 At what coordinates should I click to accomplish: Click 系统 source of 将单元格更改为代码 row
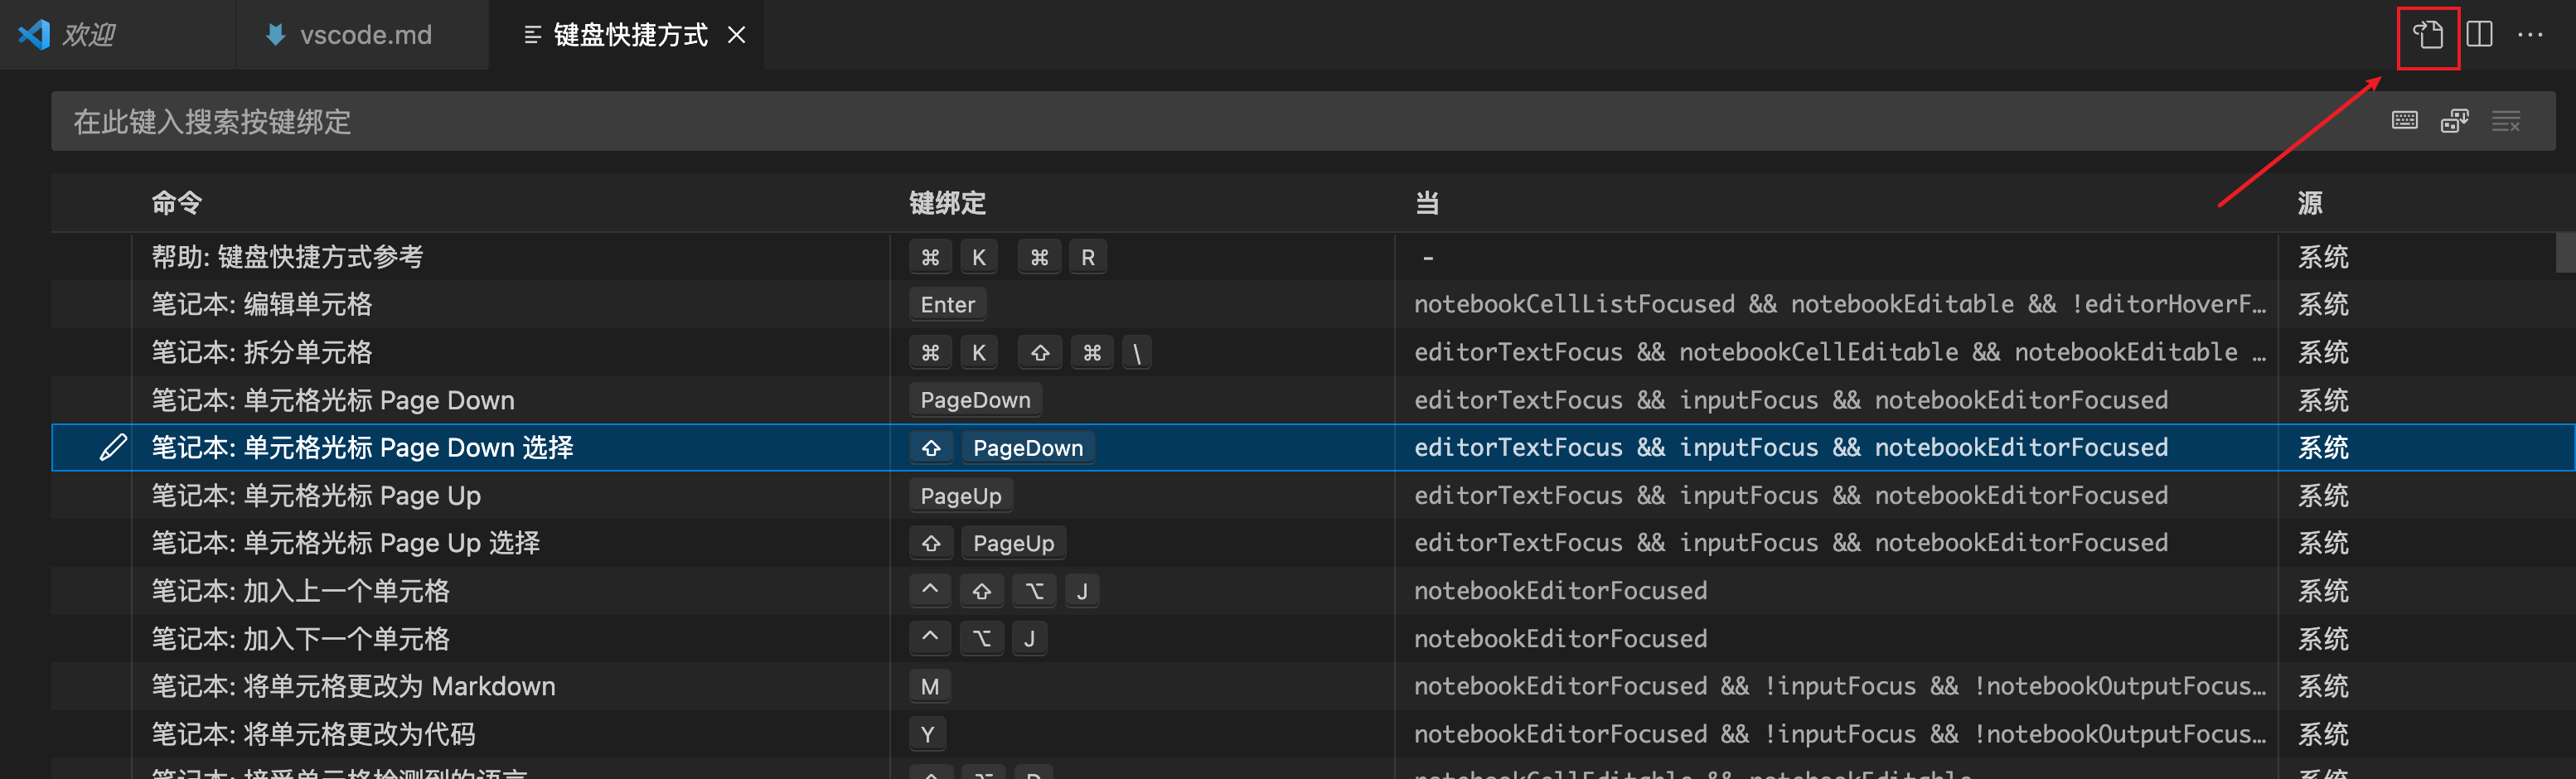[2323, 734]
